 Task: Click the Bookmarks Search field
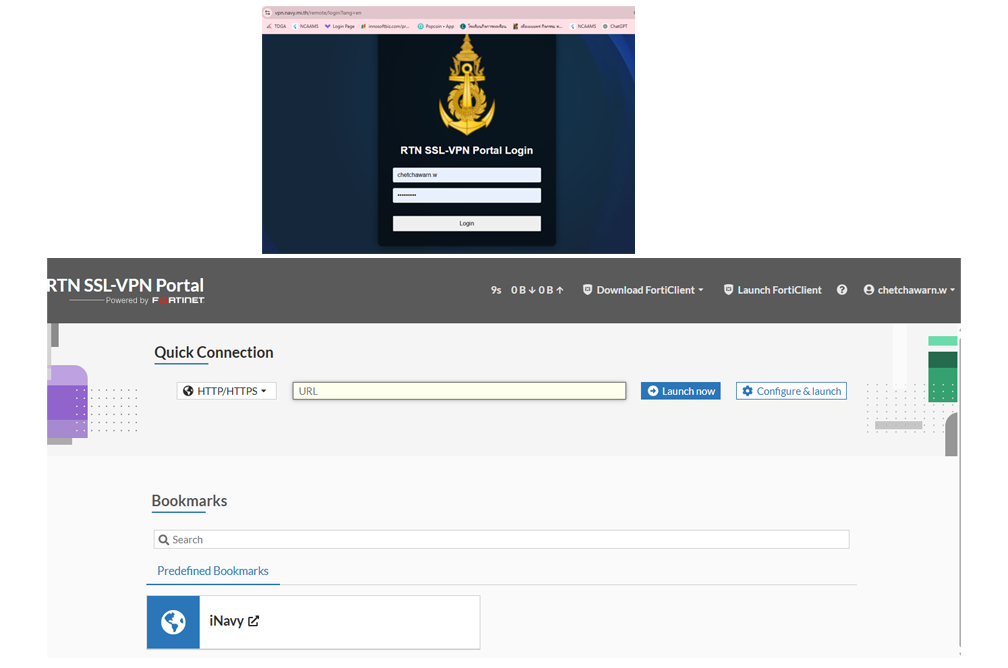(x=501, y=539)
